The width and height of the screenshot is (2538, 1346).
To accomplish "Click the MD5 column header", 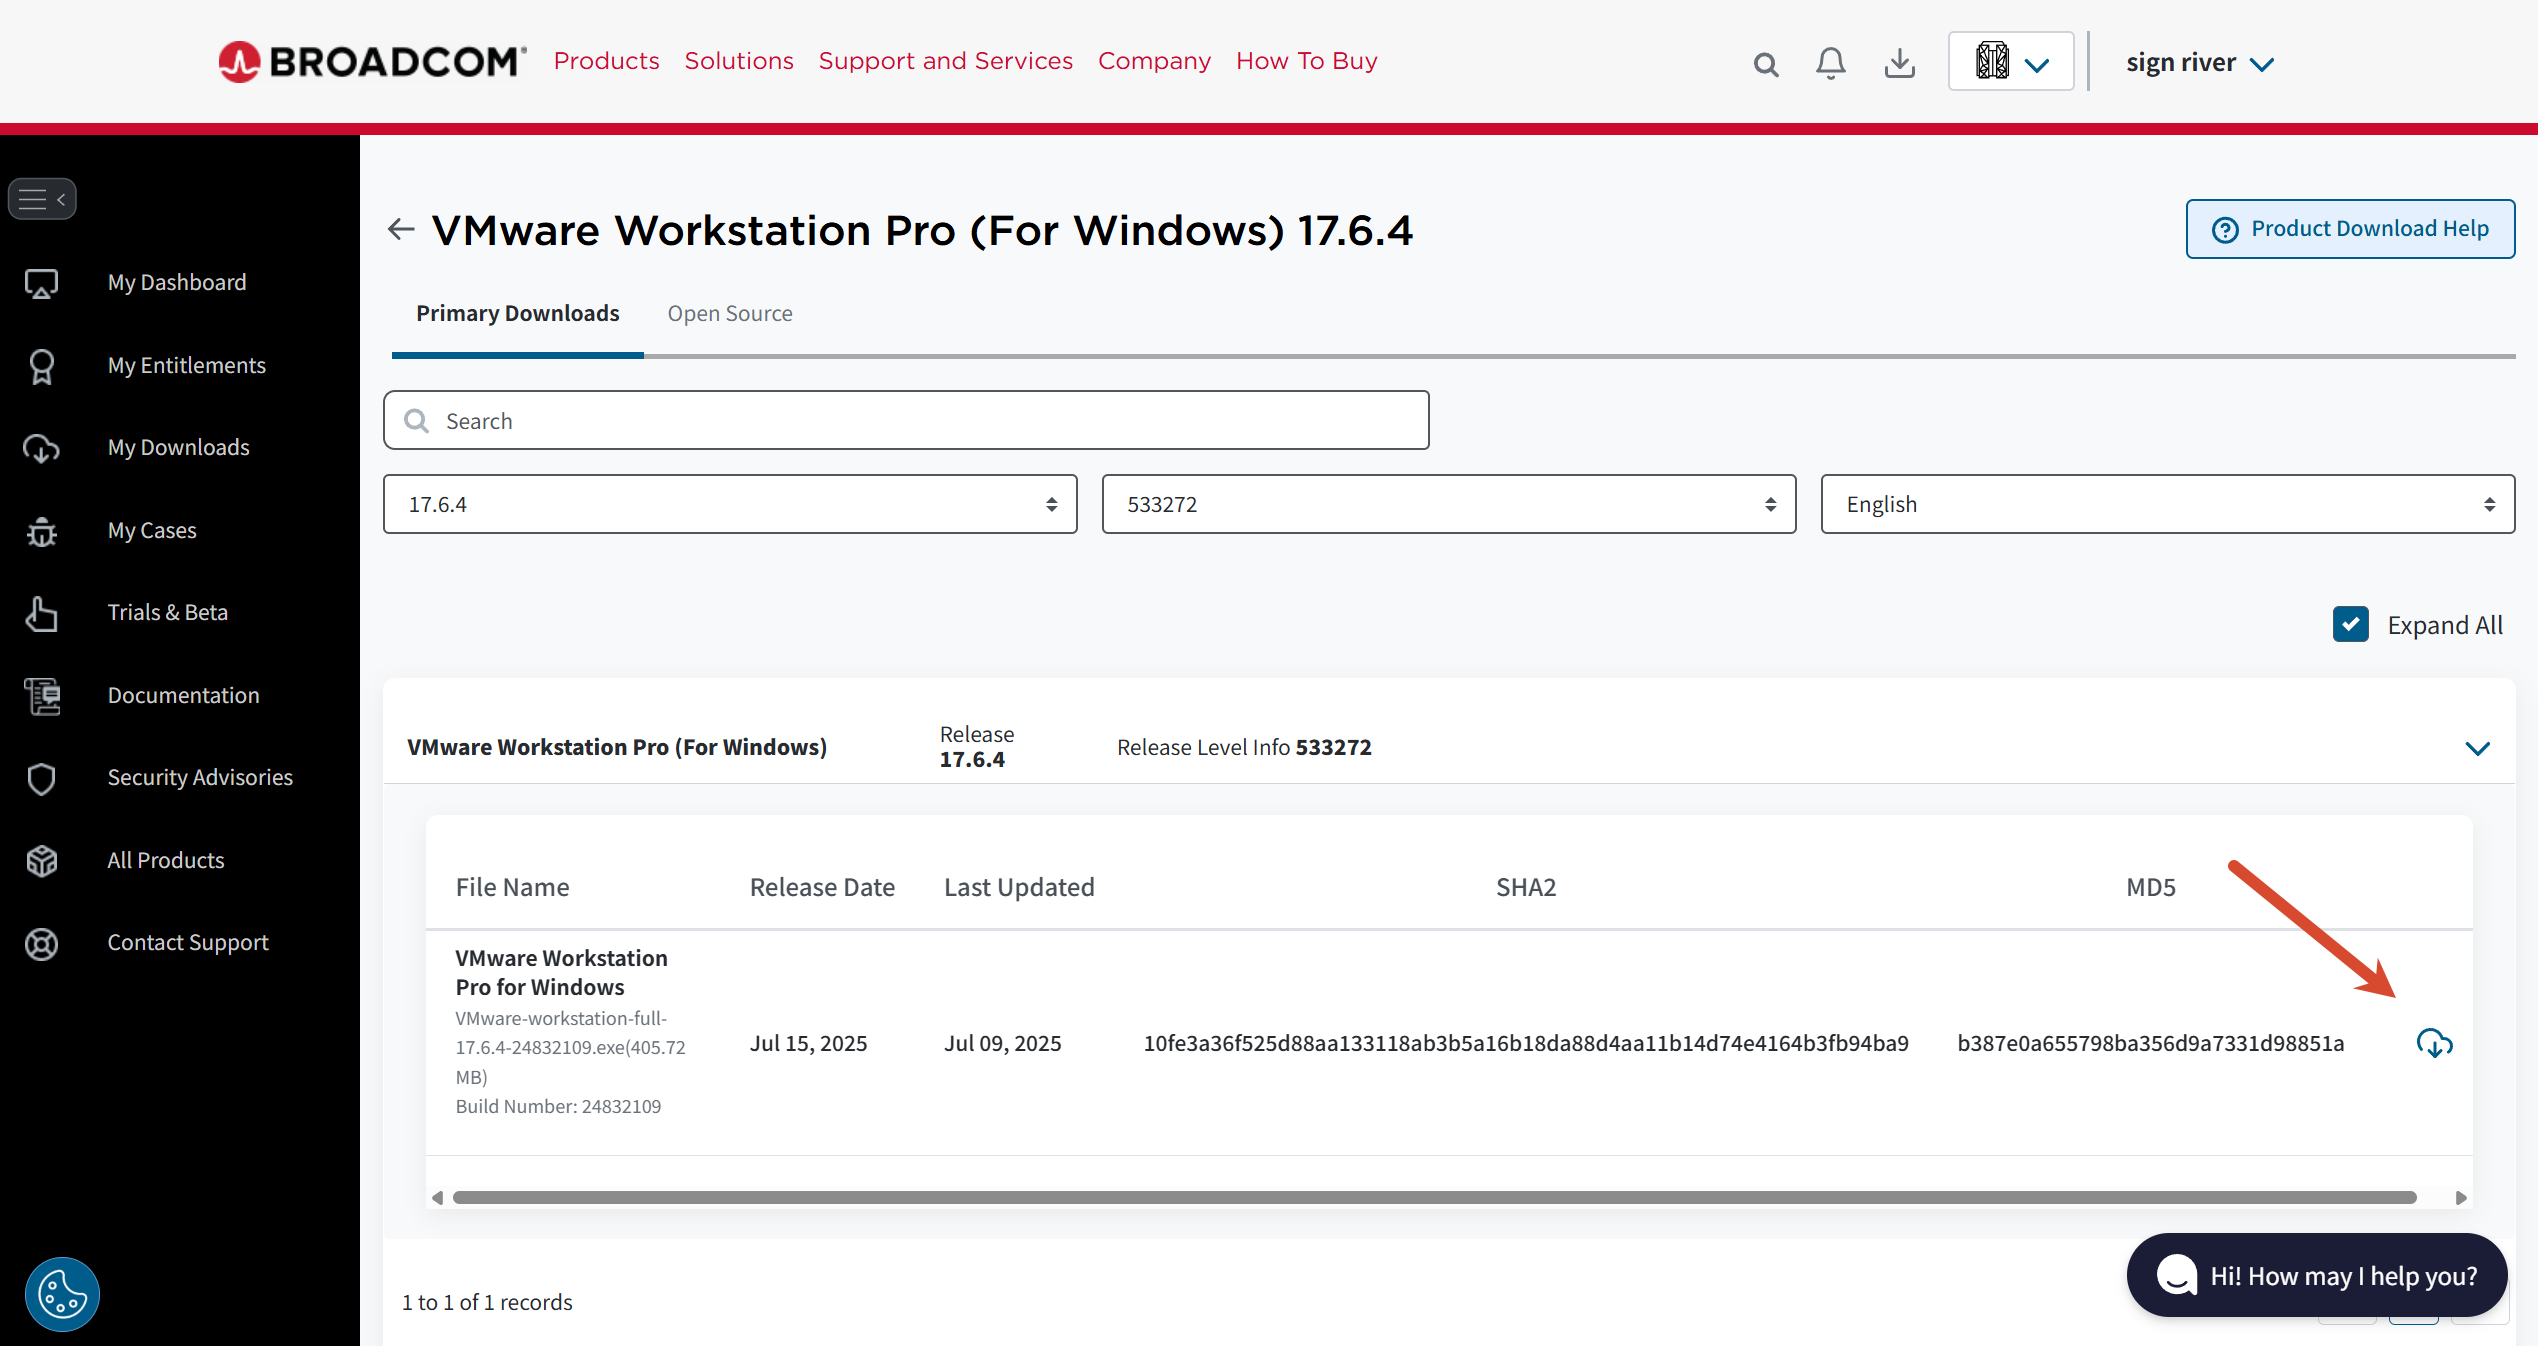I will (2151, 888).
